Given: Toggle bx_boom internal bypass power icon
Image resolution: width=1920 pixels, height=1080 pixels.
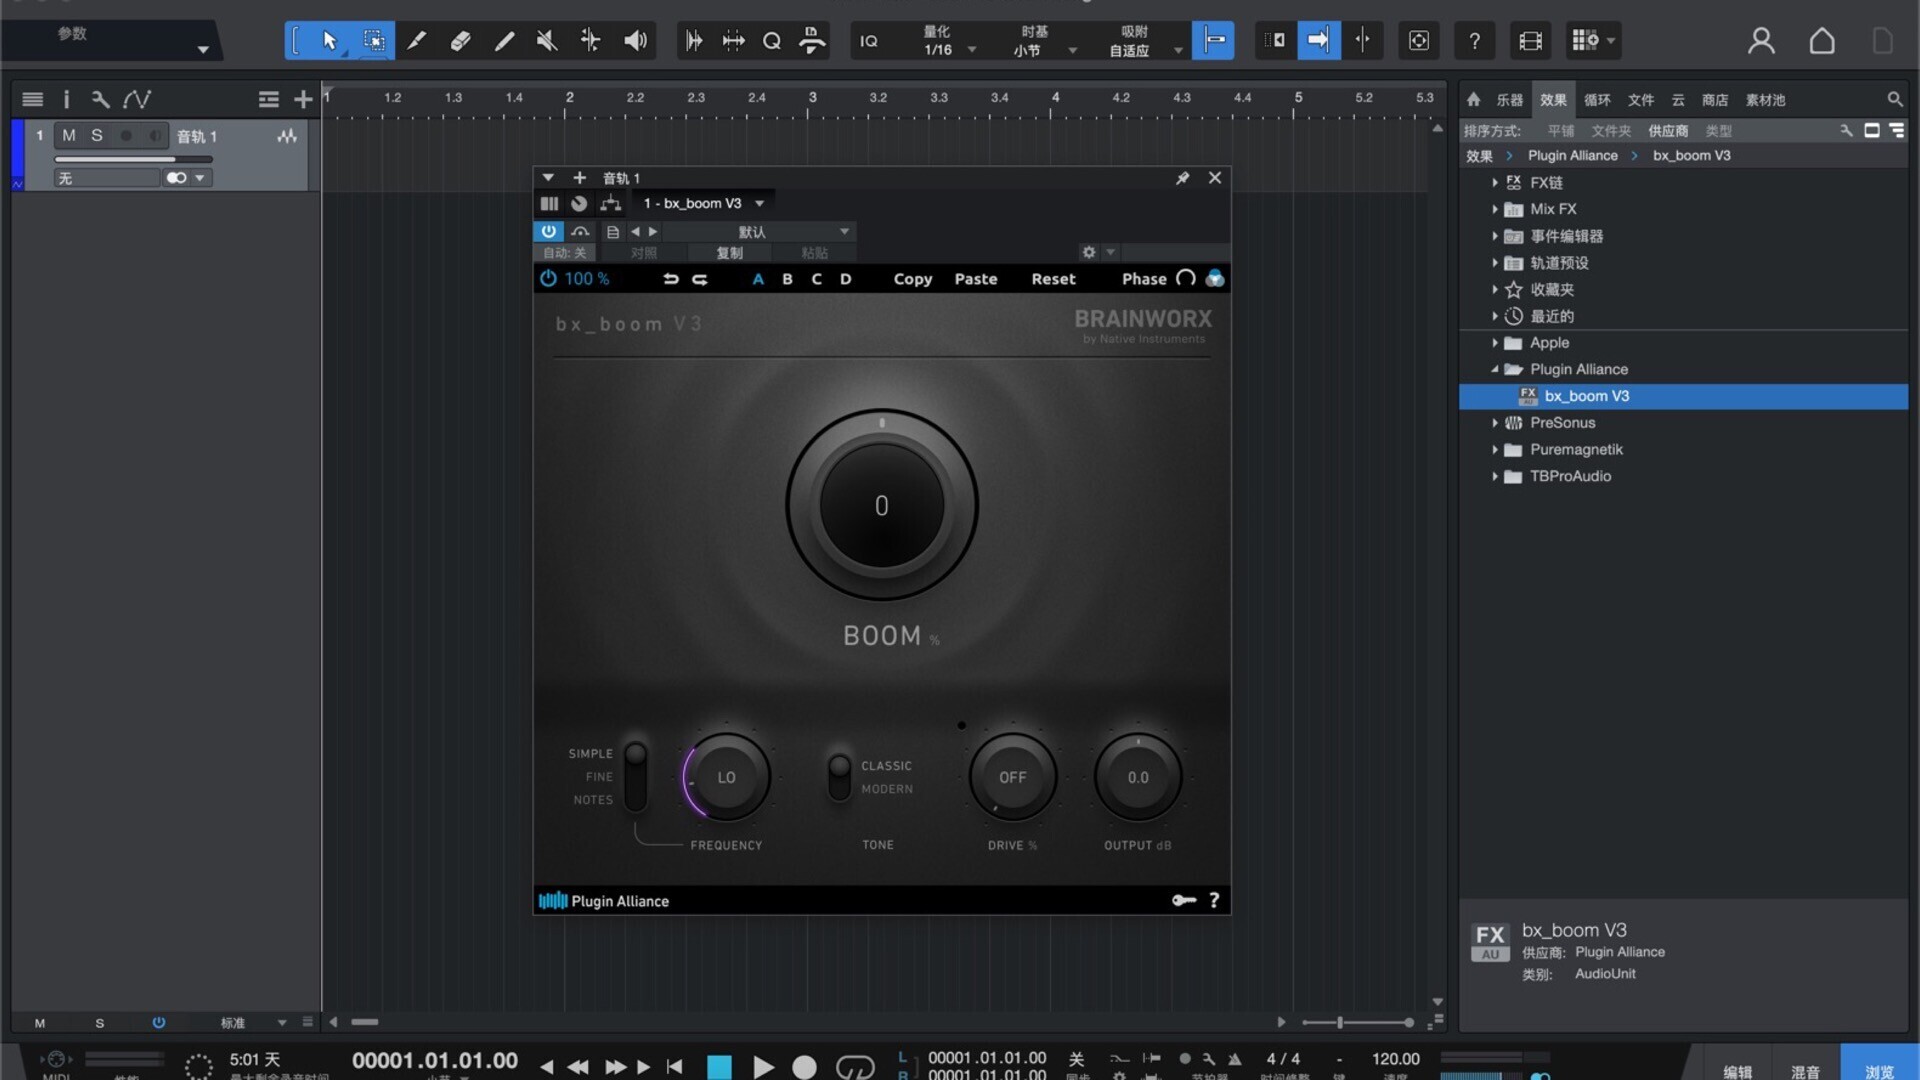Looking at the screenshot, I should pyautogui.click(x=548, y=279).
